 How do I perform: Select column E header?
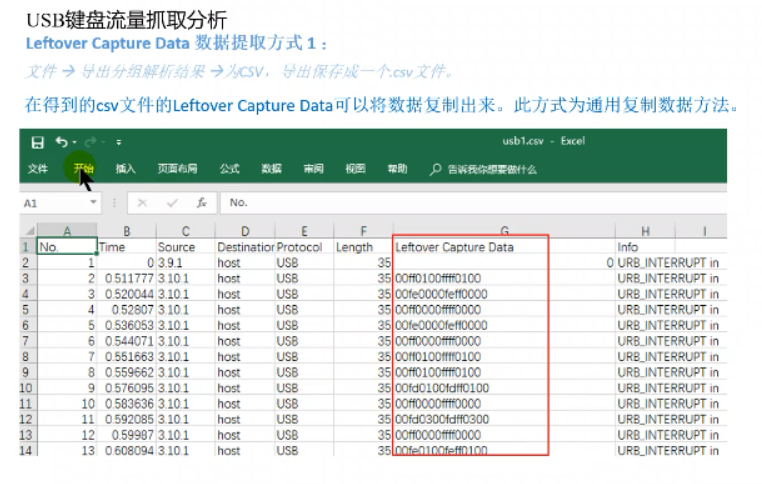pos(304,231)
